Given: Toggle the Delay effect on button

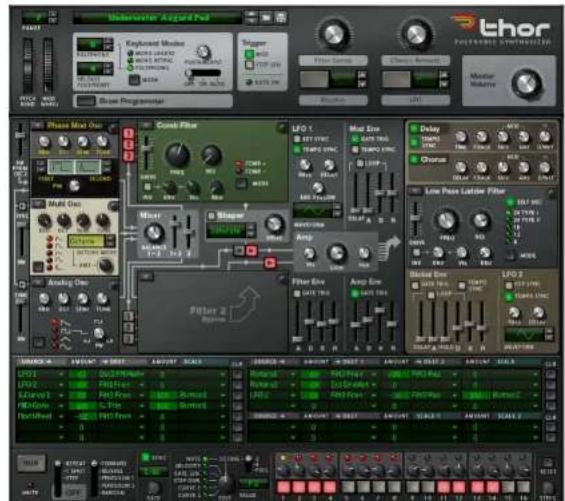Looking at the screenshot, I should pyautogui.click(x=414, y=129).
